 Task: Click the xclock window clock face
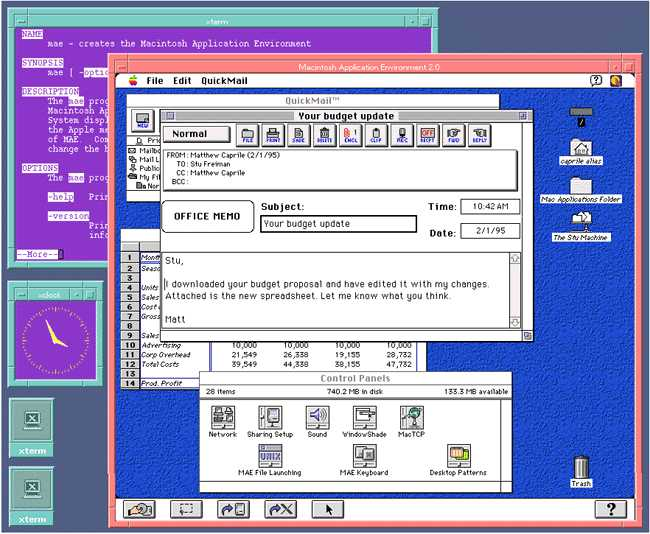56,340
